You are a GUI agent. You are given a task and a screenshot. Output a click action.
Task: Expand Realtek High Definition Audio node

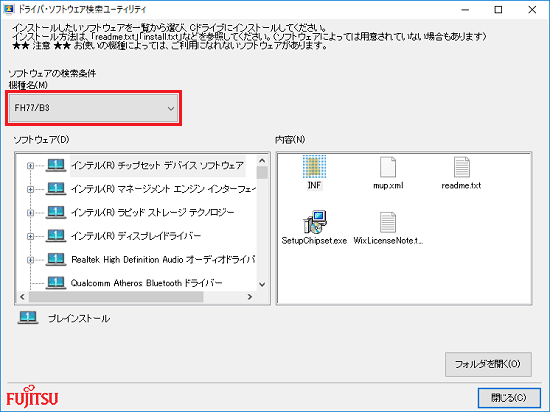tap(31, 260)
